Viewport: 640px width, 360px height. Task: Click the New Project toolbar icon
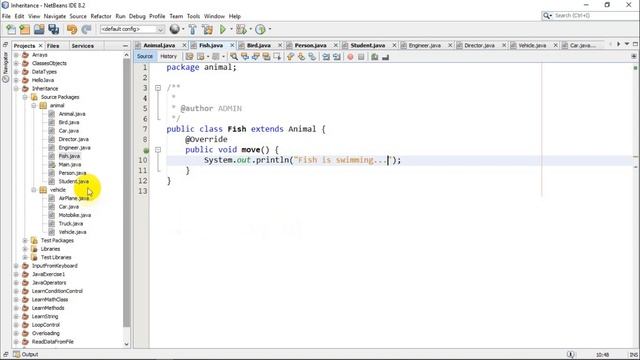[25, 29]
